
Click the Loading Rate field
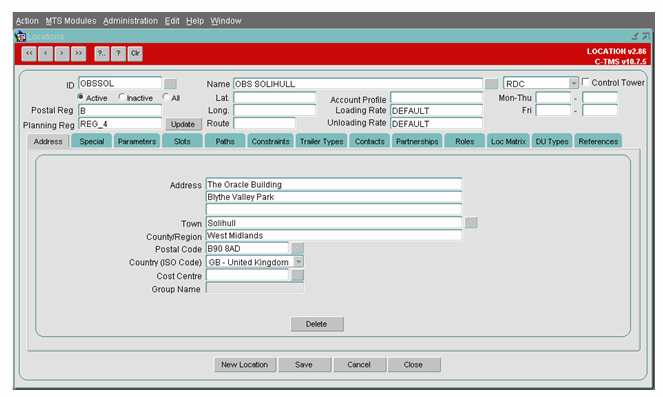click(436, 110)
